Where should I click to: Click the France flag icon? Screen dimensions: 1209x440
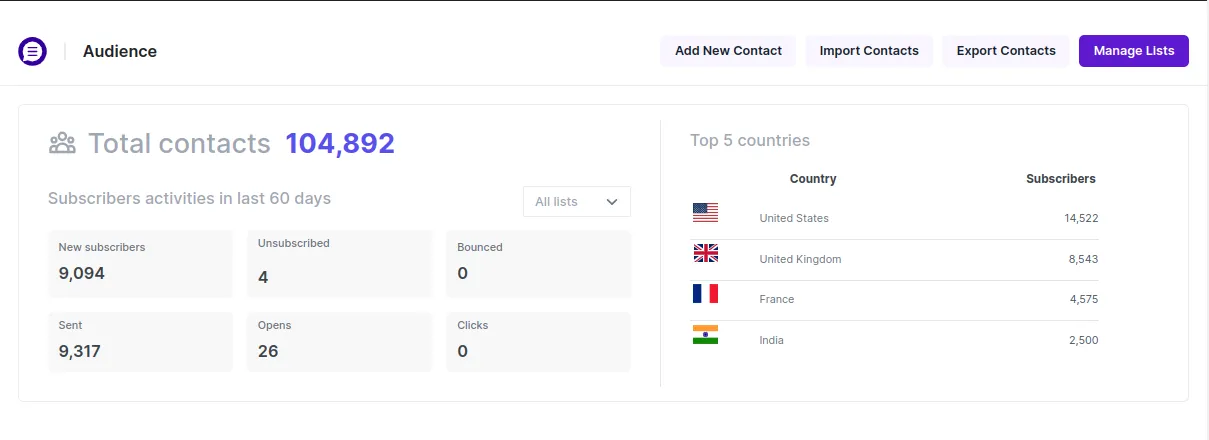click(705, 294)
